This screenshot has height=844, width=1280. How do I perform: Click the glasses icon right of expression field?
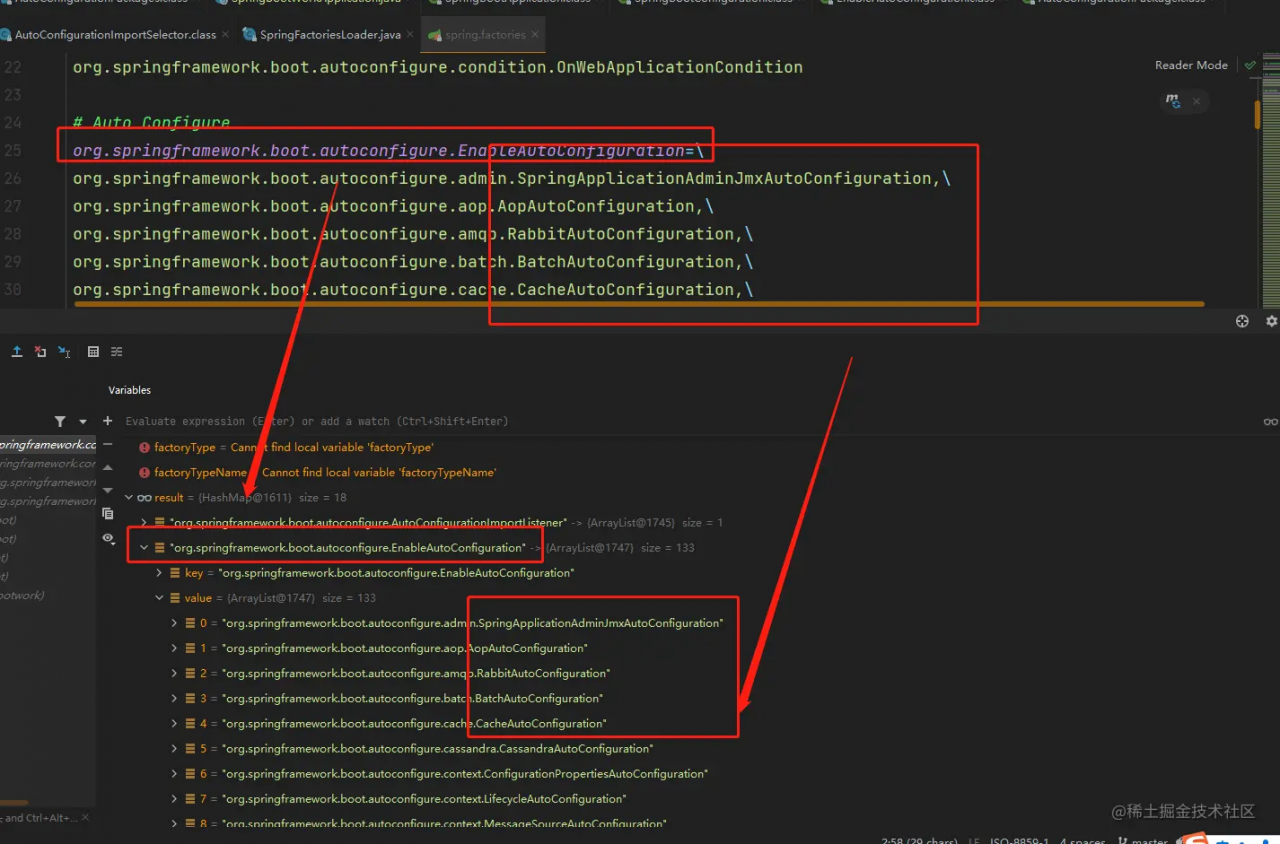[1271, 422]
